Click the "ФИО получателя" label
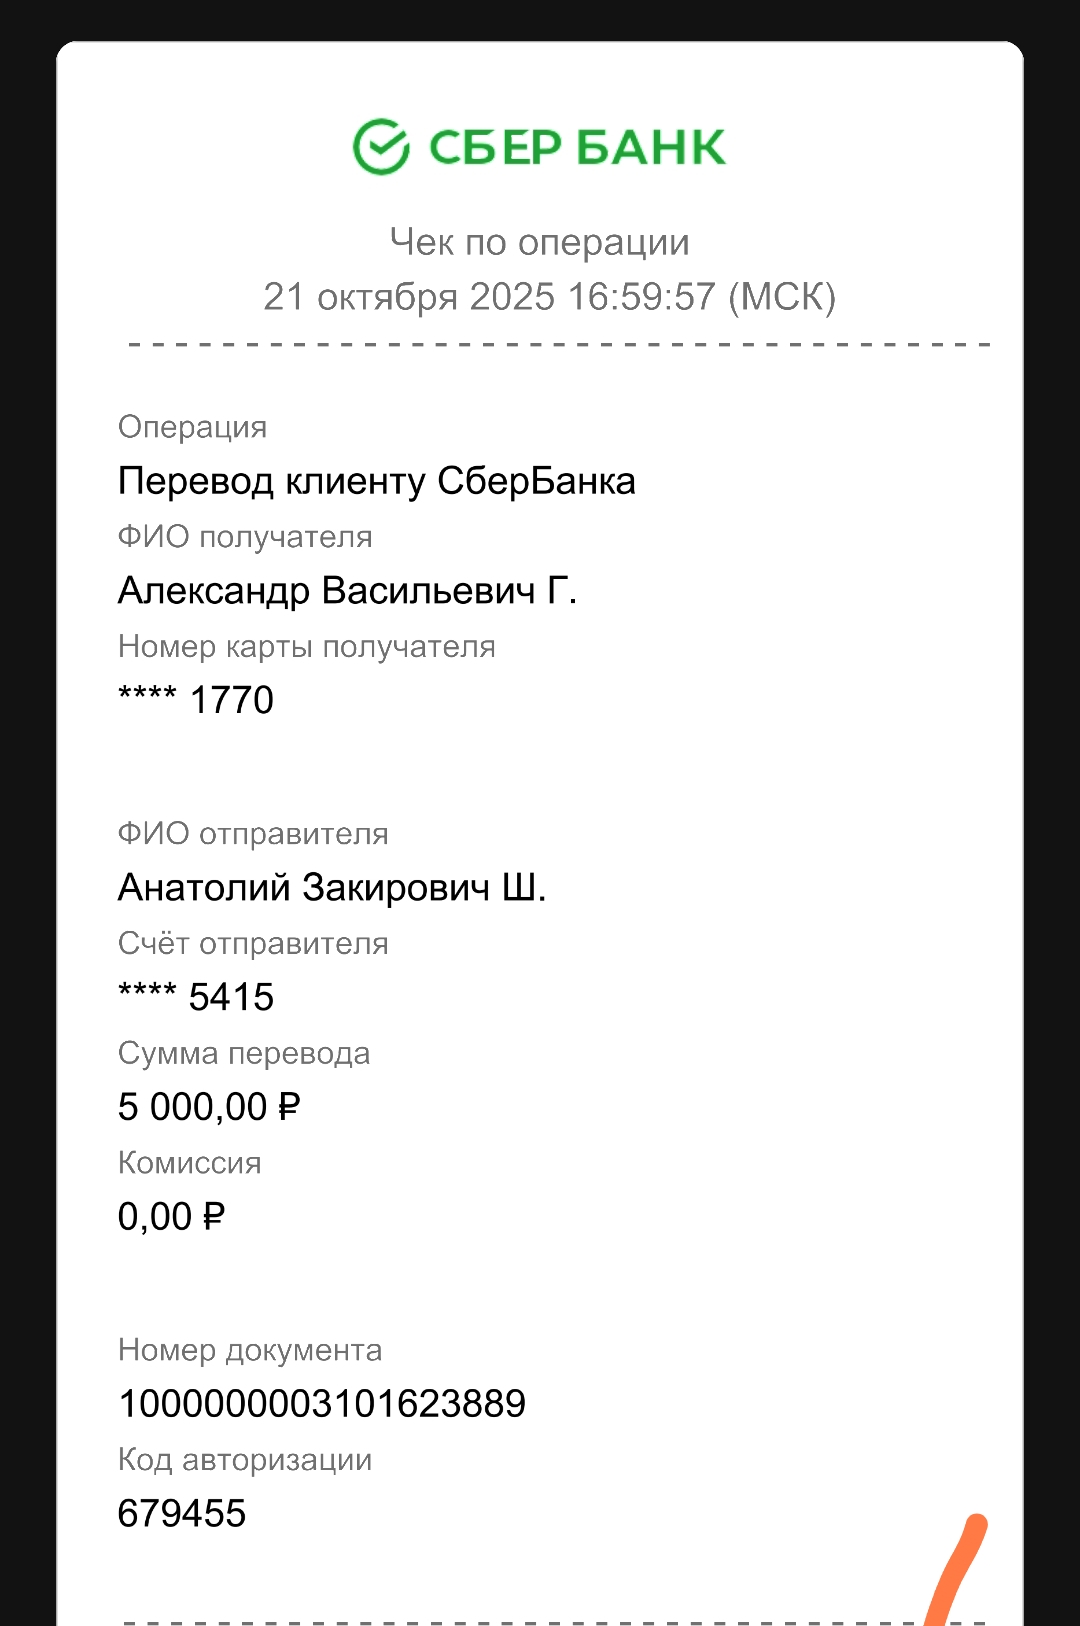Image resolution: width=1080 pixels, height=1626 pixels. [245, 537]
